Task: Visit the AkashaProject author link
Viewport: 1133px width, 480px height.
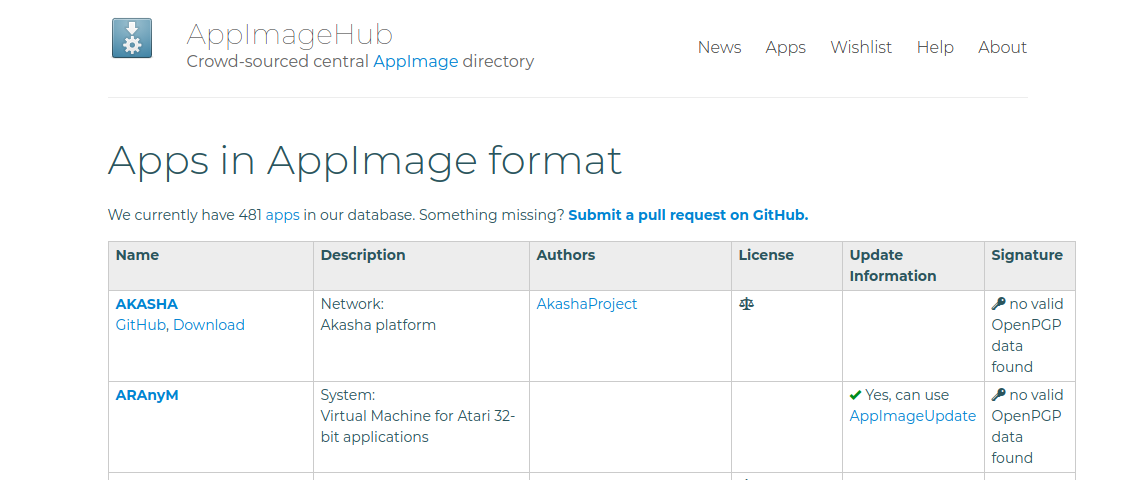Action: point(586,304)
